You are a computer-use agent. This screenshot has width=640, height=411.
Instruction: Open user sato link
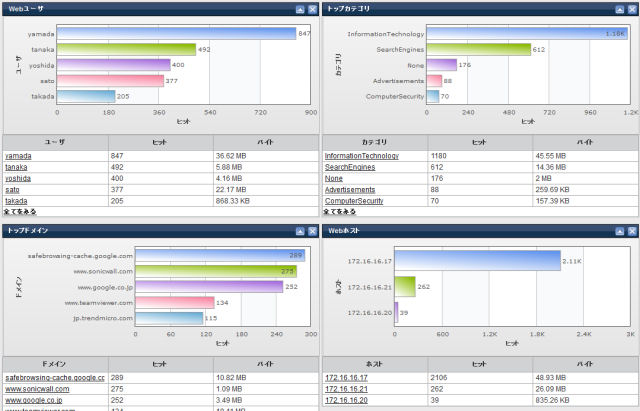pos(12,190)
